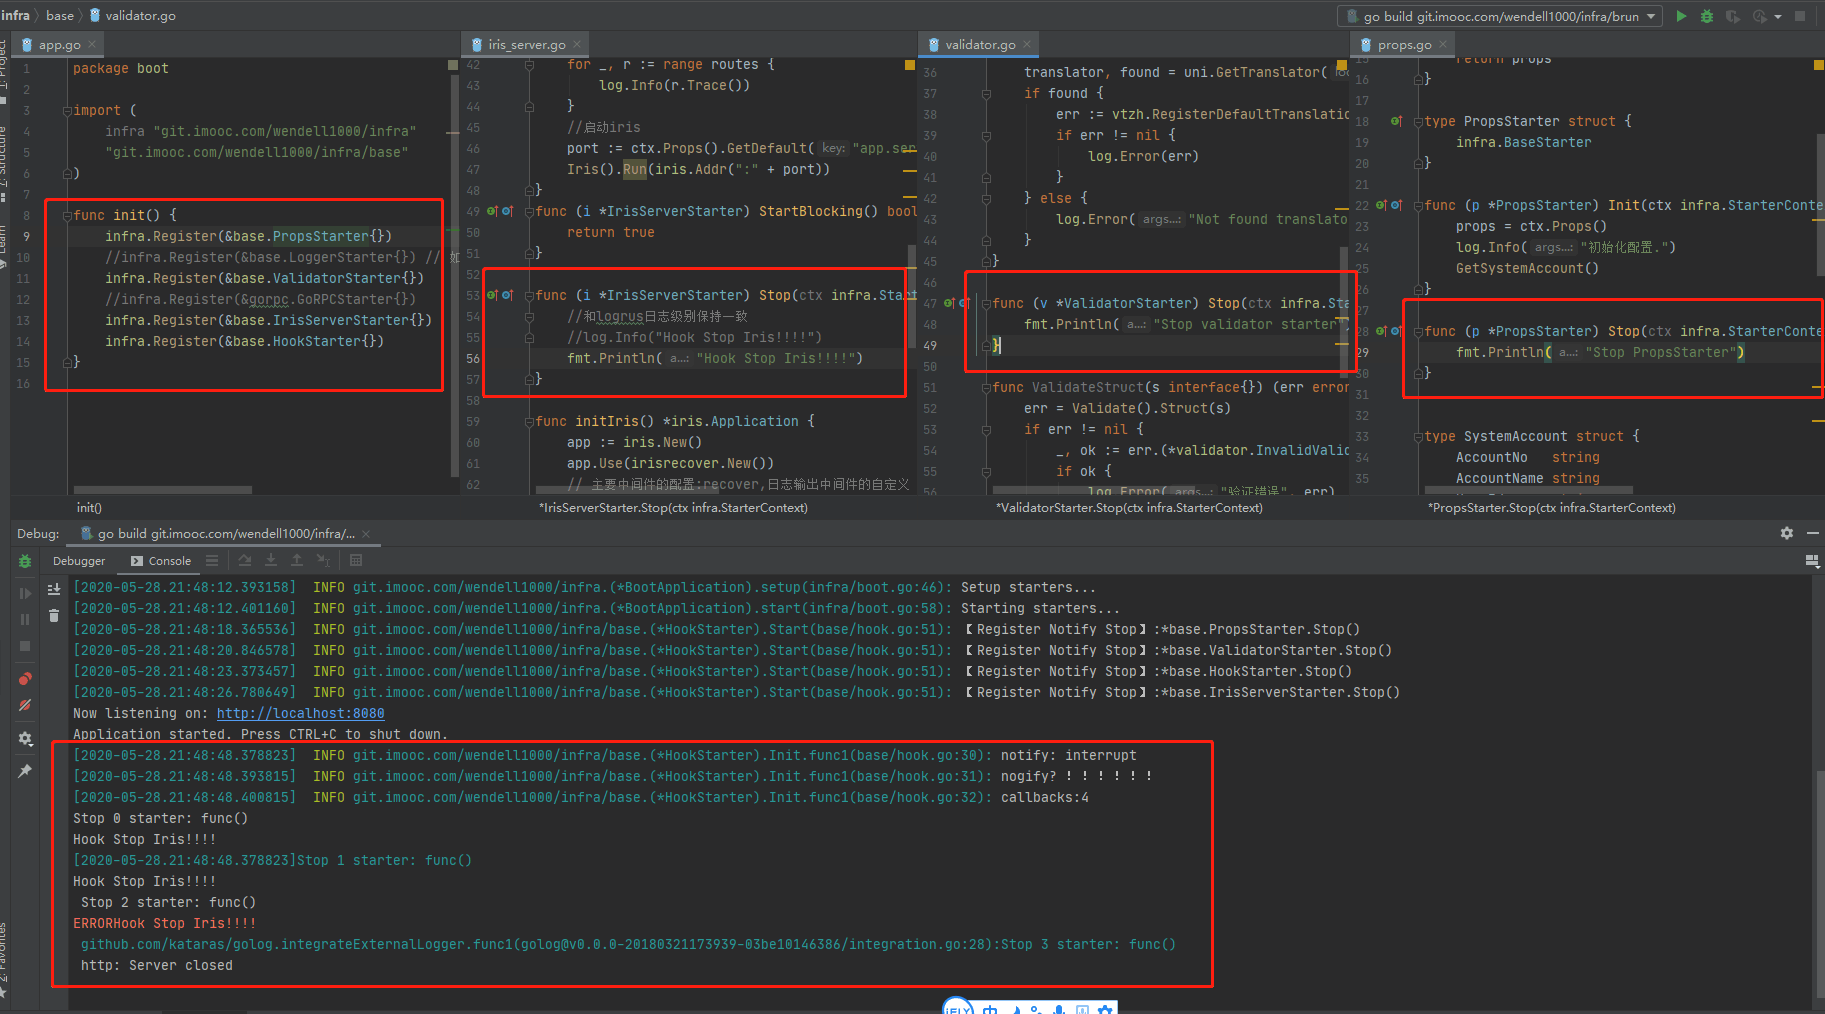Open Debug panel gear settings at top right
The height and width of the screenshot is (1014, 1825).
point(1786,533)
